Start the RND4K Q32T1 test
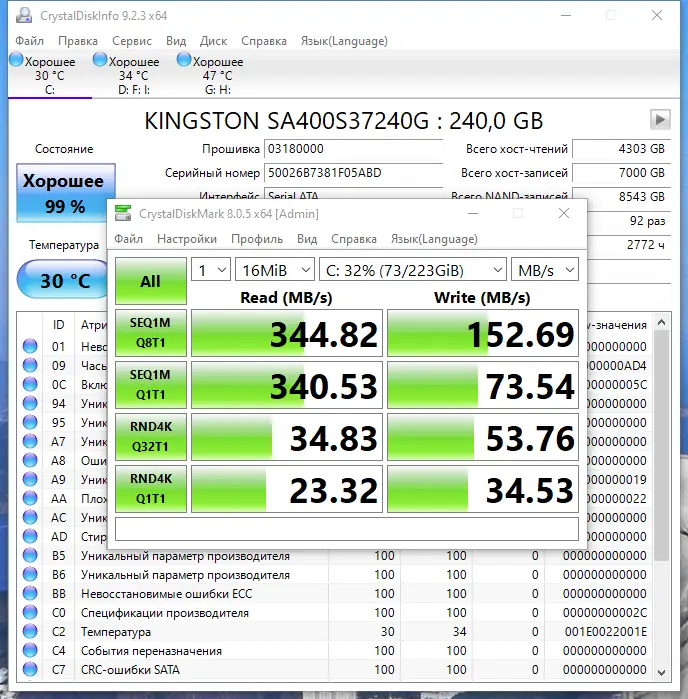 (151, 437)
